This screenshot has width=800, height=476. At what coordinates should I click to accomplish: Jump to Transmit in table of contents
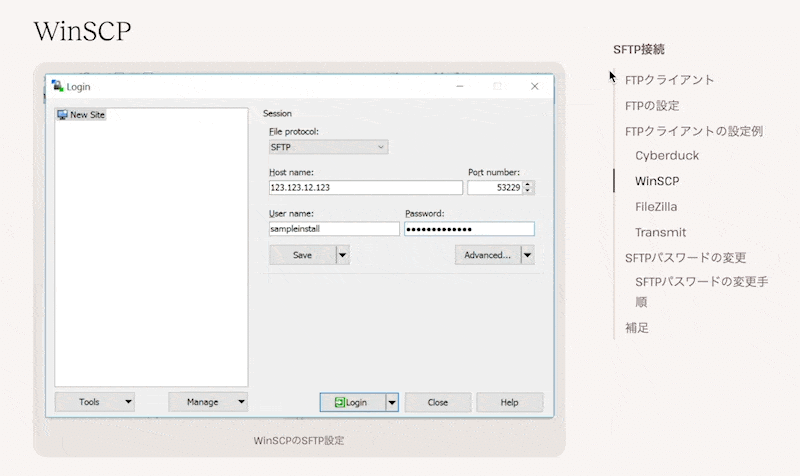(x=660, y=232)
